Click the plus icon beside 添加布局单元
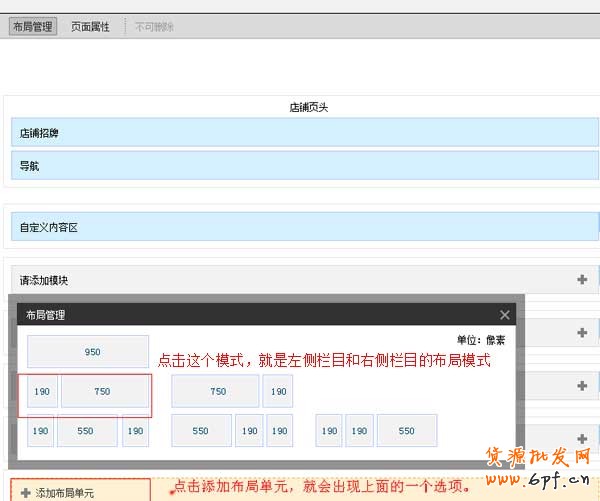Screen dimensions: 600x501 25,493
